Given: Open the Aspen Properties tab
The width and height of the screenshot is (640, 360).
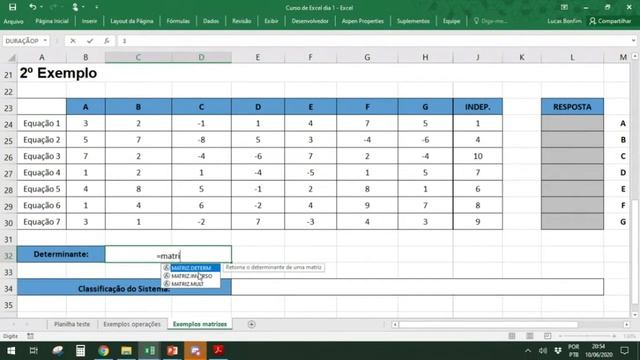Looking at the screenshot, I should pos(362,21).
